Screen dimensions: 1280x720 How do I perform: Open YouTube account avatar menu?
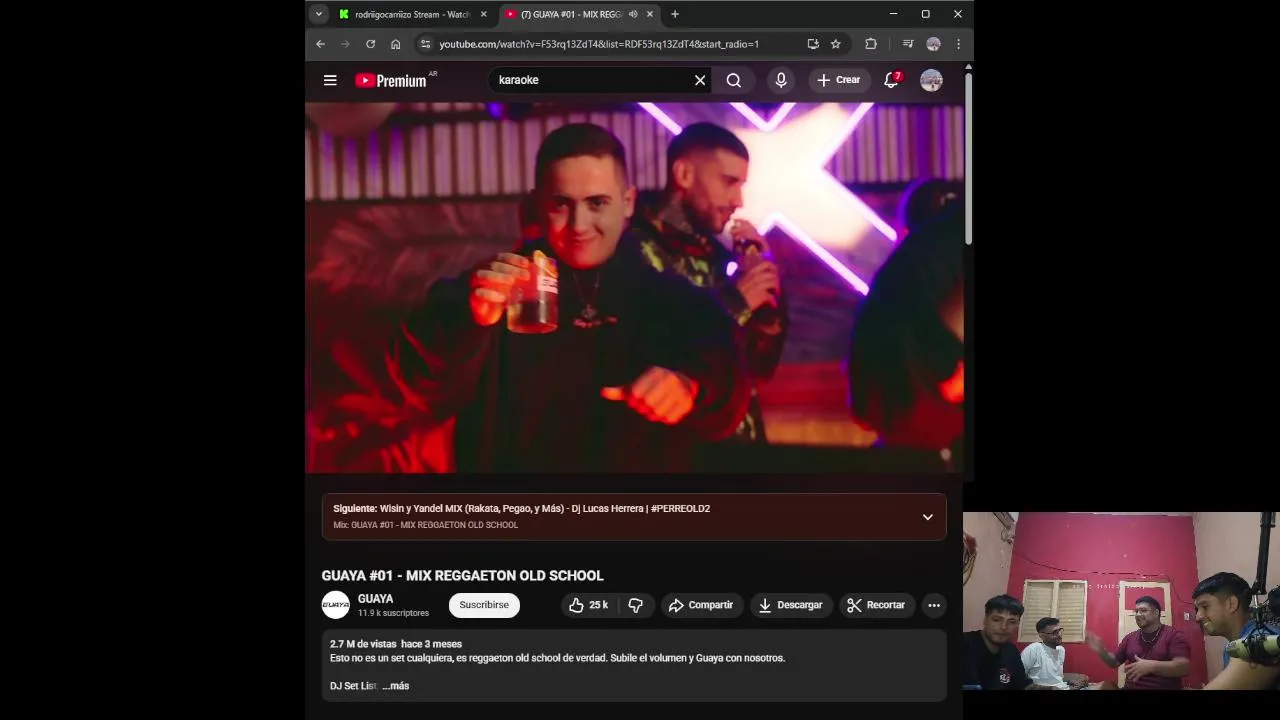931,80
